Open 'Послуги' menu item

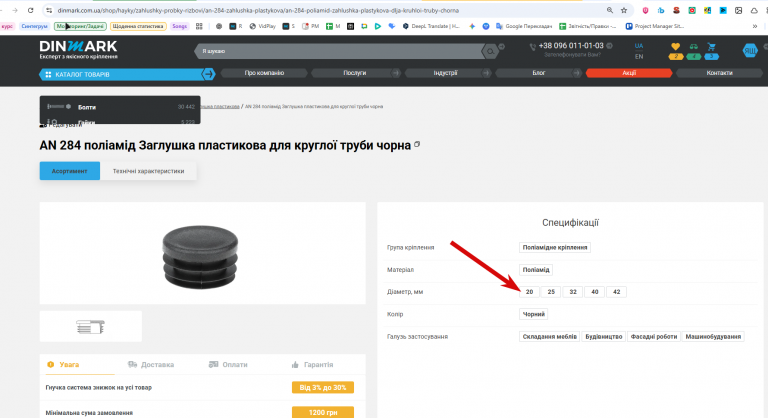pyautogui.click(x=355, y=73)
